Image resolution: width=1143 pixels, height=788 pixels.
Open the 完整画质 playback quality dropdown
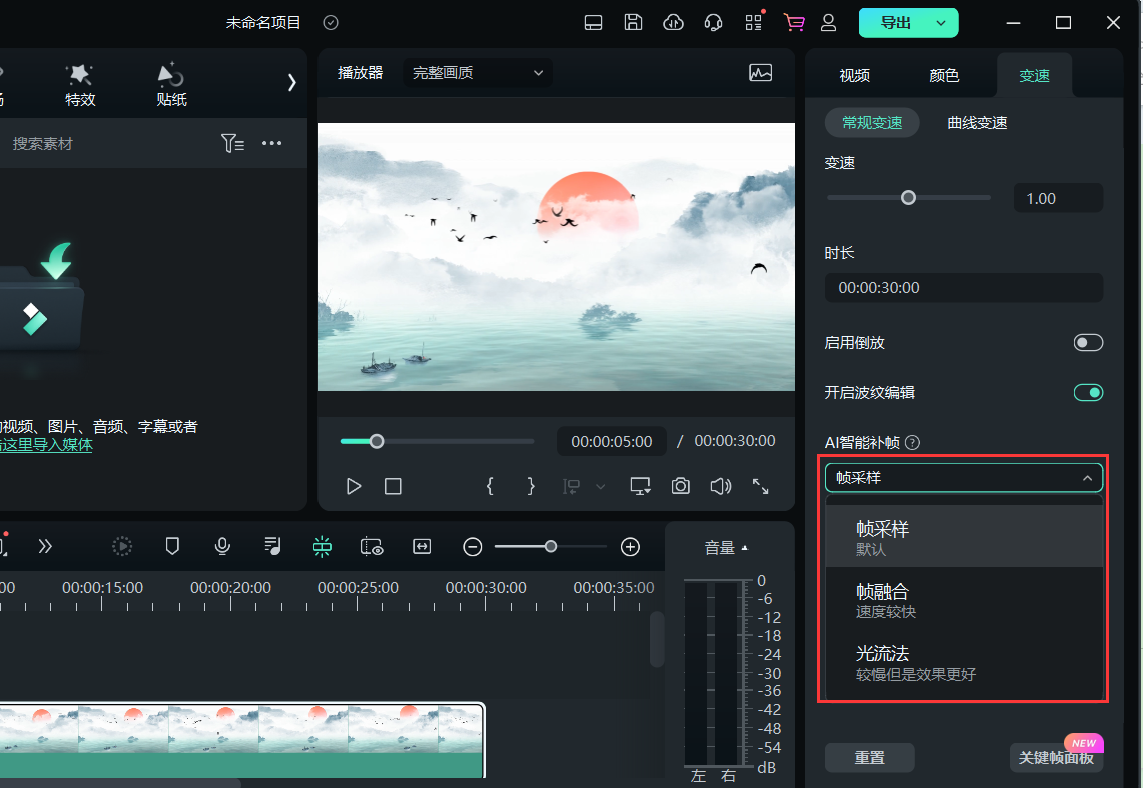click(477, 72)
